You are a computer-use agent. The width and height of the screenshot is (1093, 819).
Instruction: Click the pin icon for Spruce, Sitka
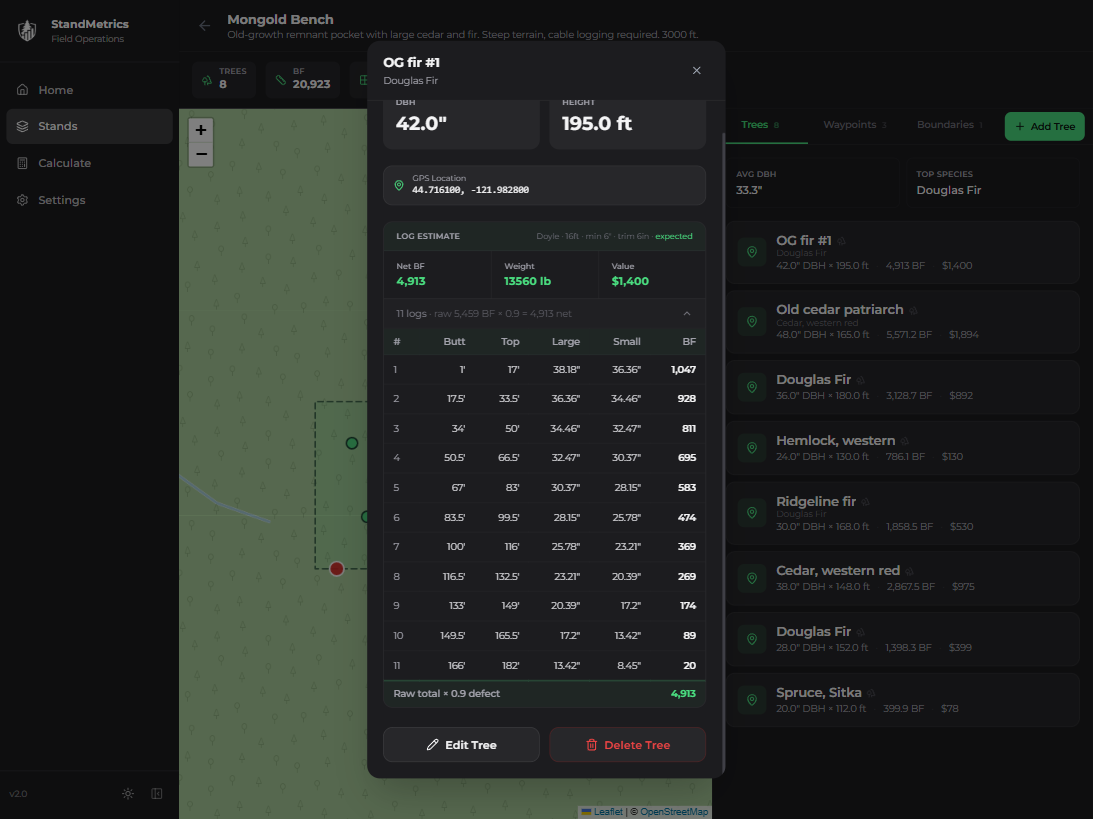click(752, 700)
